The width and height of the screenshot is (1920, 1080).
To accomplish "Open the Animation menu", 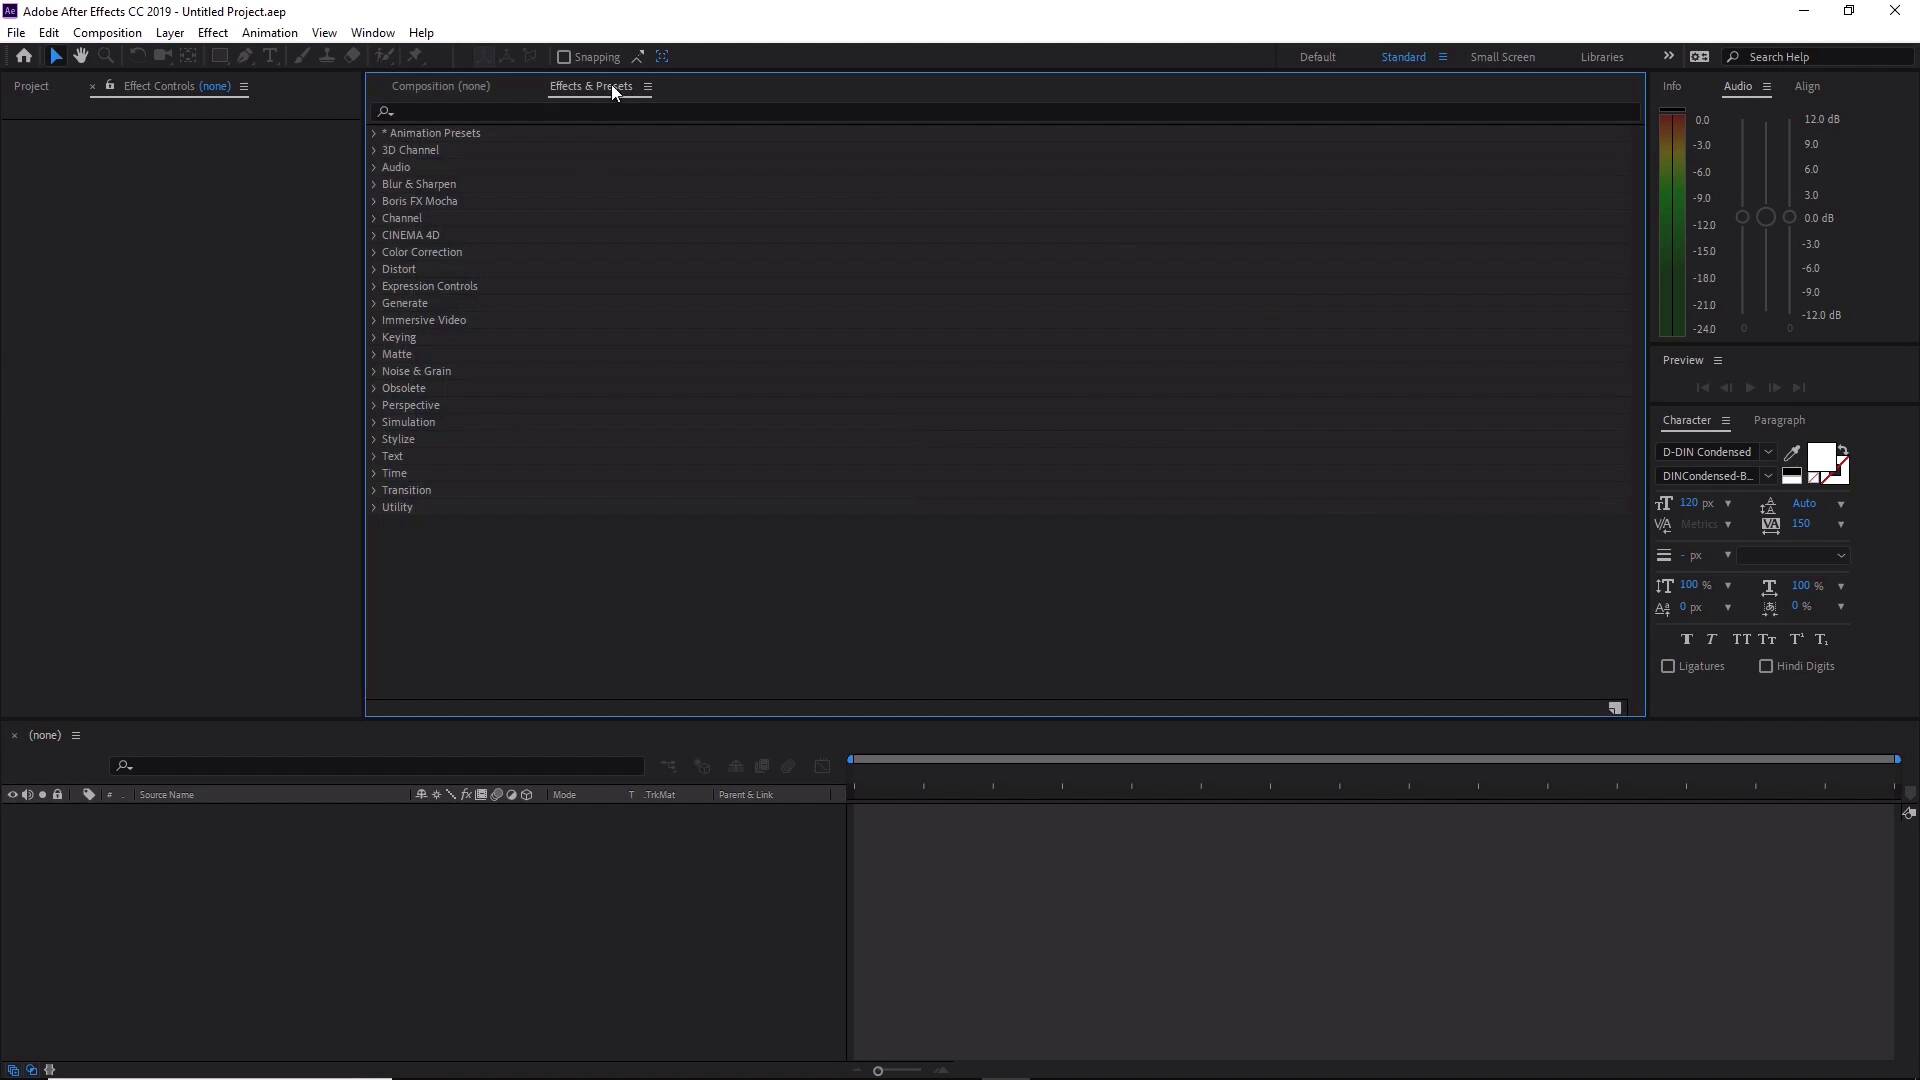I will [269, 32].
